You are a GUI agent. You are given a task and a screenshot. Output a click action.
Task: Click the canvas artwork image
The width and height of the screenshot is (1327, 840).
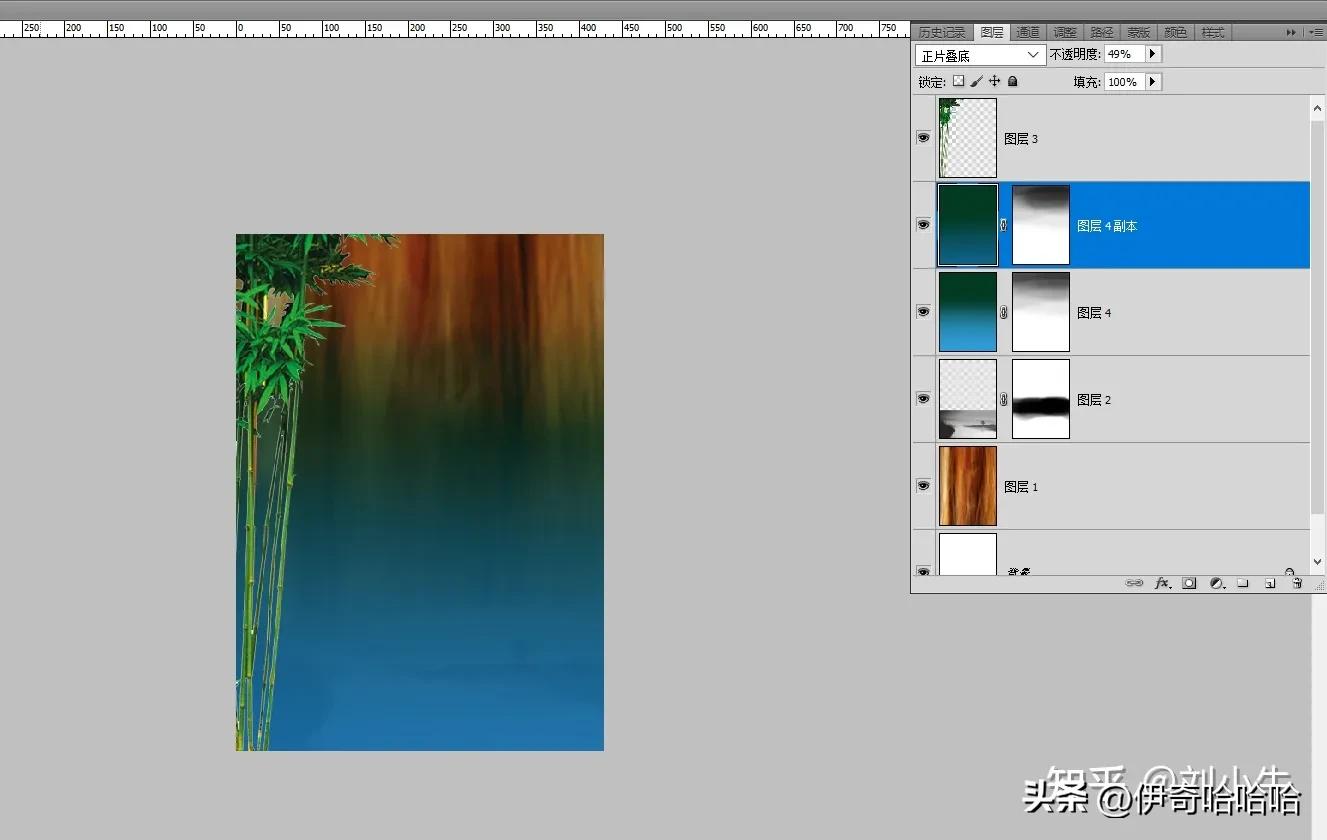(420, 492)
